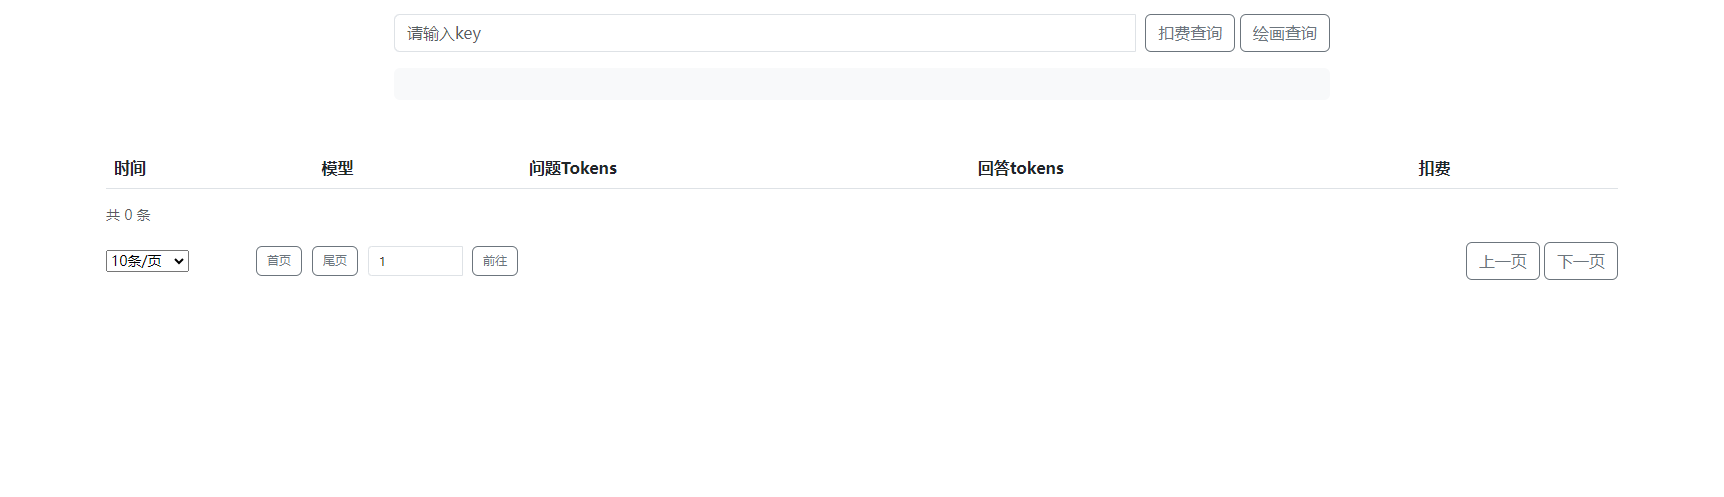Click the 前往 go button
The height and width of the screenshot is (497, 1724).
click(495, 261)
